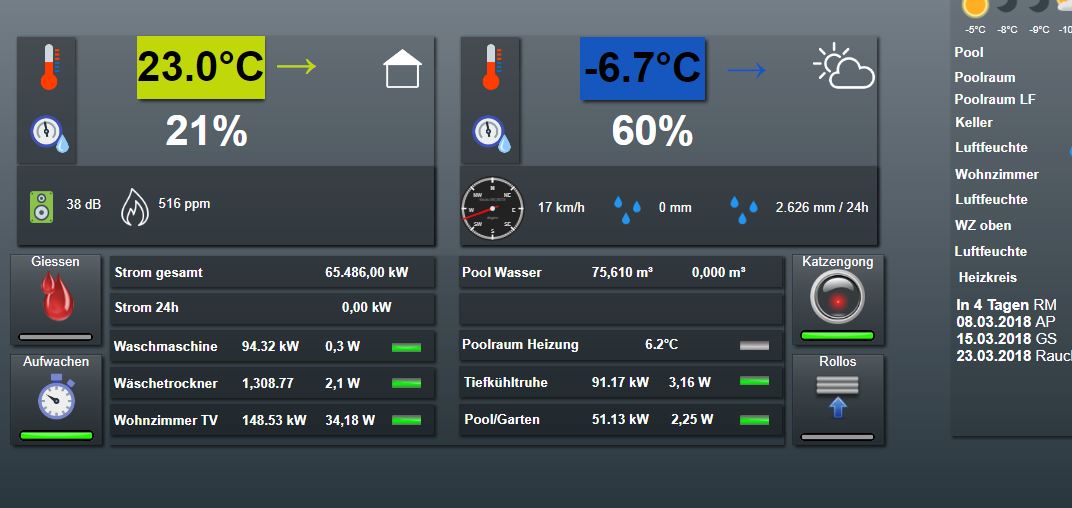Click the indoor thermometer icon

point(47,68)
